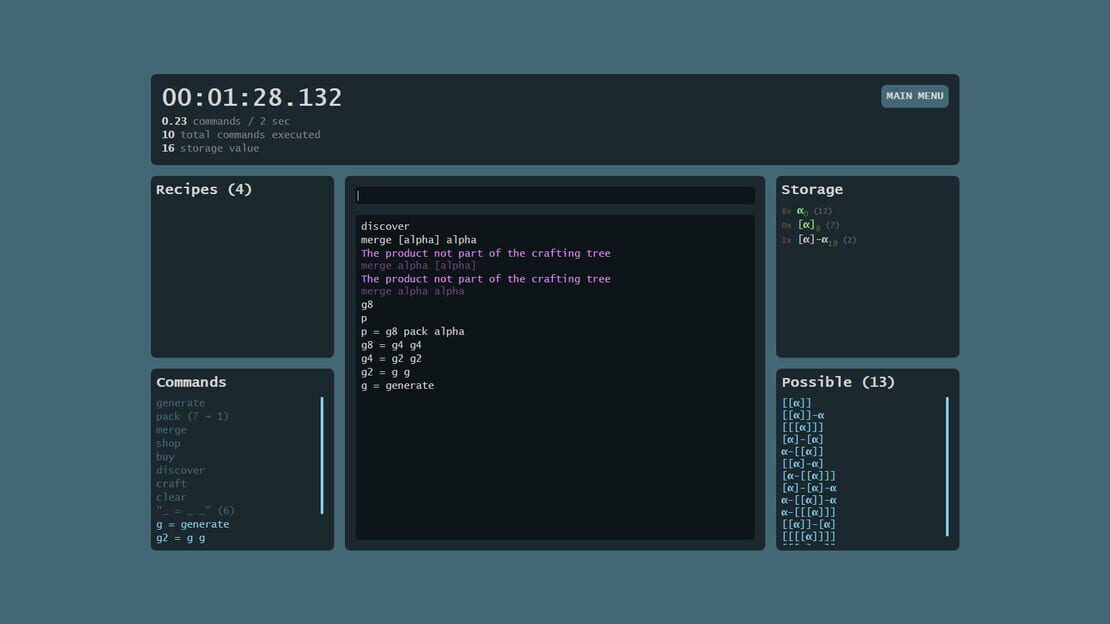Open the MAIN MENU button
Viewport: 1110px width, 624px height.
coord(915,96)
